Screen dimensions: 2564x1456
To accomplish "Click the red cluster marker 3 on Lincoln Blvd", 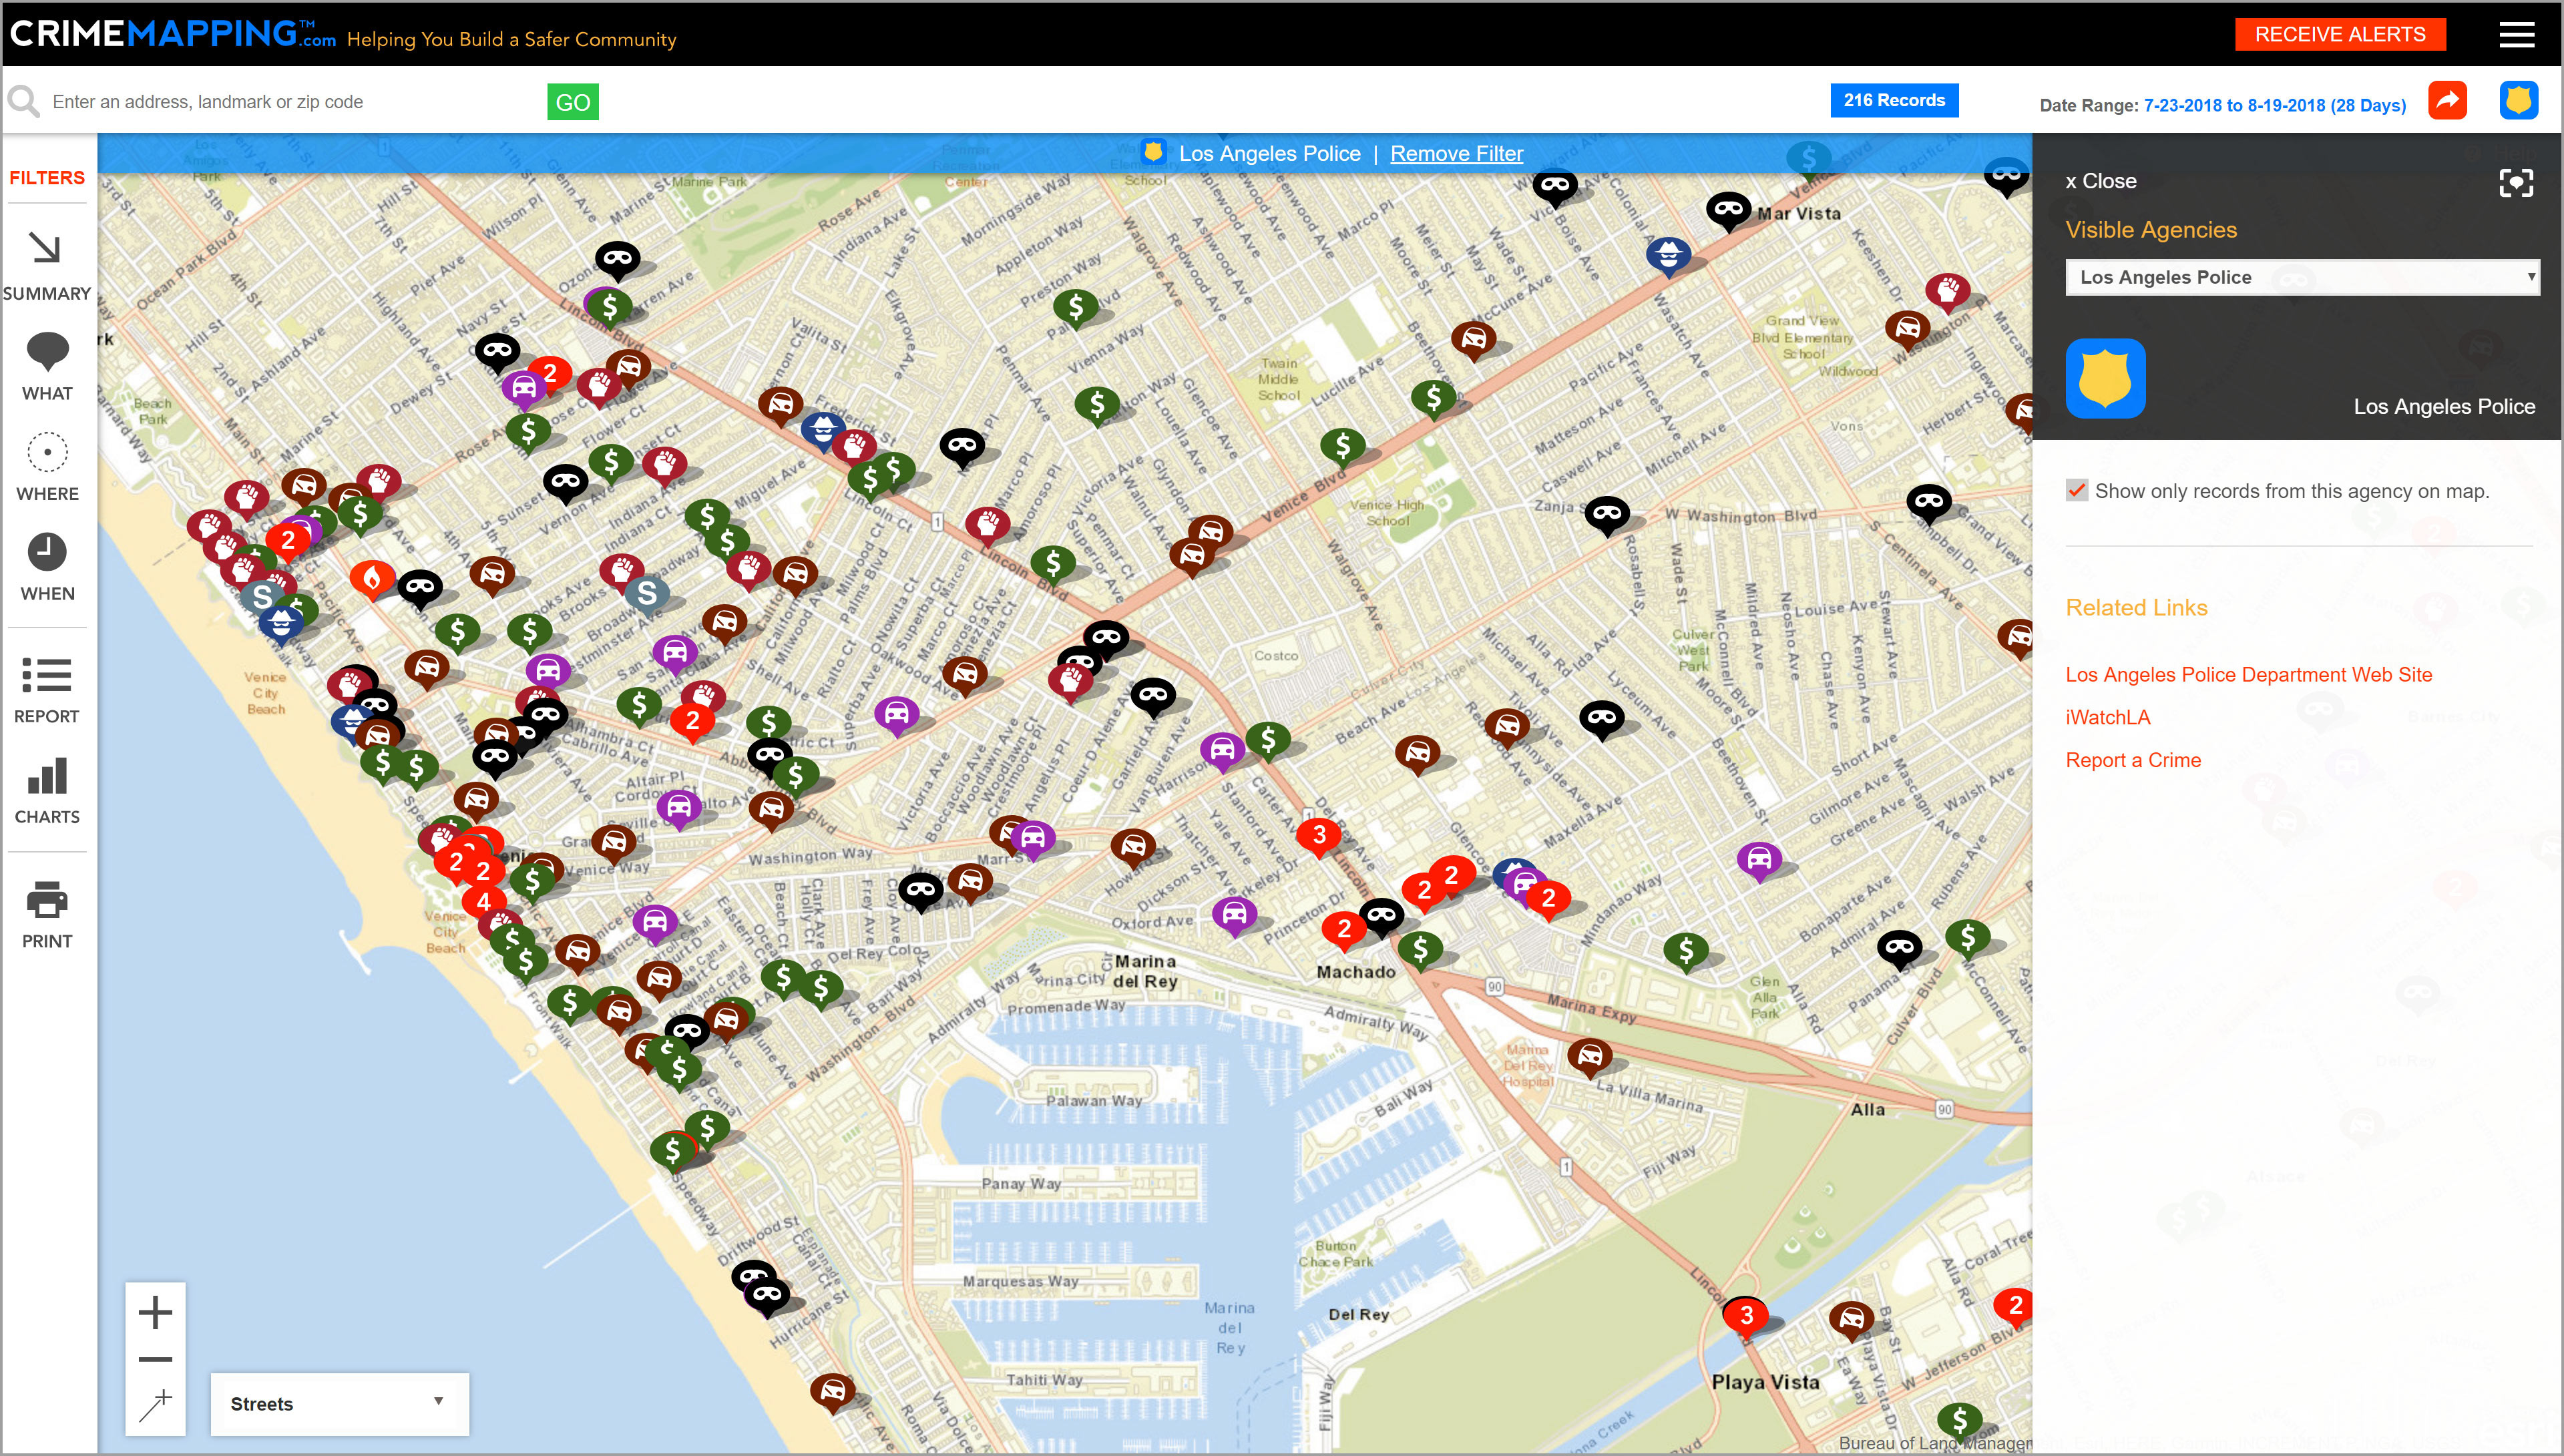I will click(1318, 836).
